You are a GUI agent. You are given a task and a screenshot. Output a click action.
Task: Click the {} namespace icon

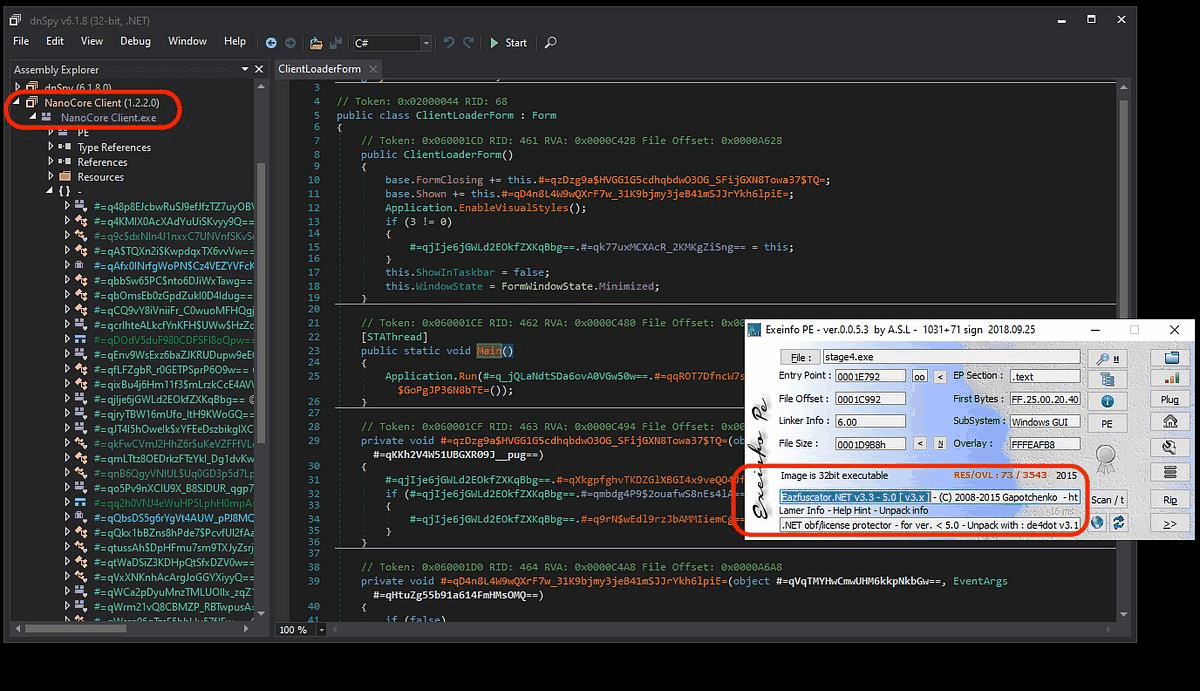(x=65, y=191)
